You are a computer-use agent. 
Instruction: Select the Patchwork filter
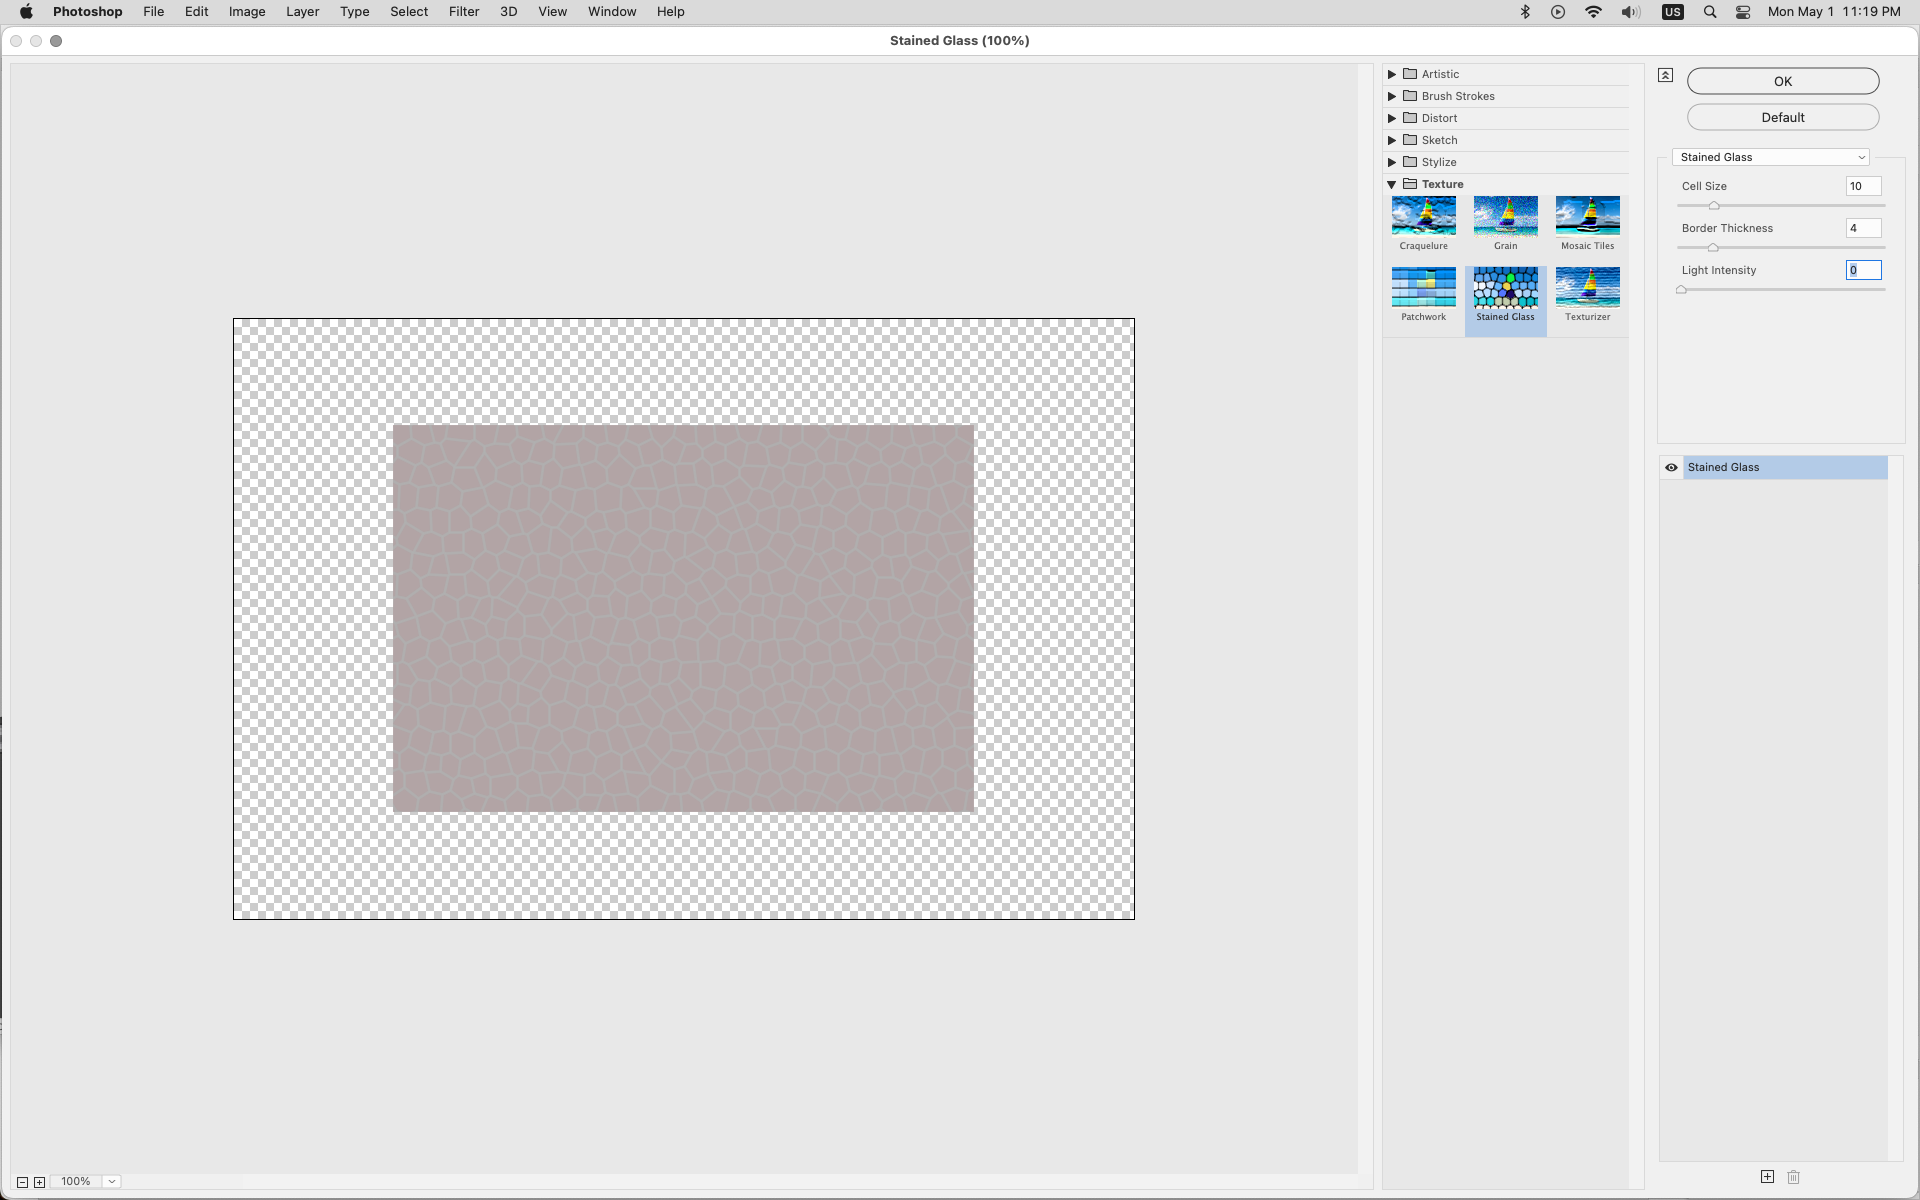[1422, 287]
